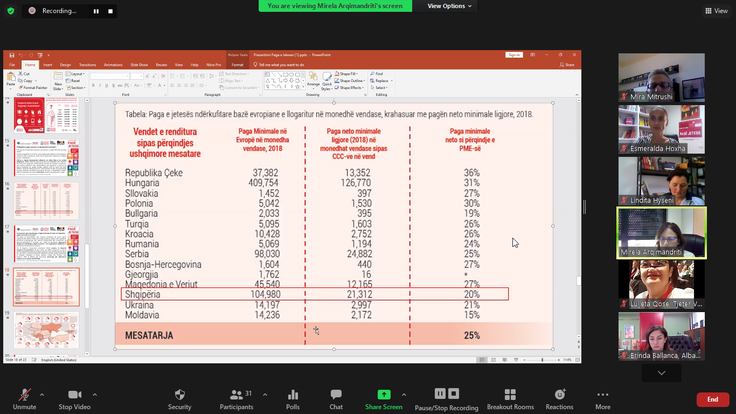
Task: Open the More options ellipsis
Action: (x=603, y=395)
